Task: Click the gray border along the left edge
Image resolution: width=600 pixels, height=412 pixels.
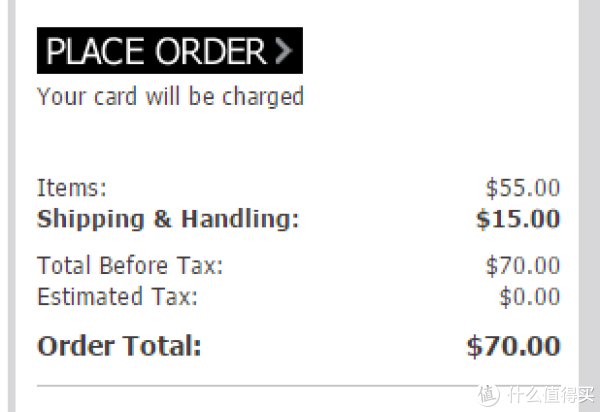Action: 11,206
